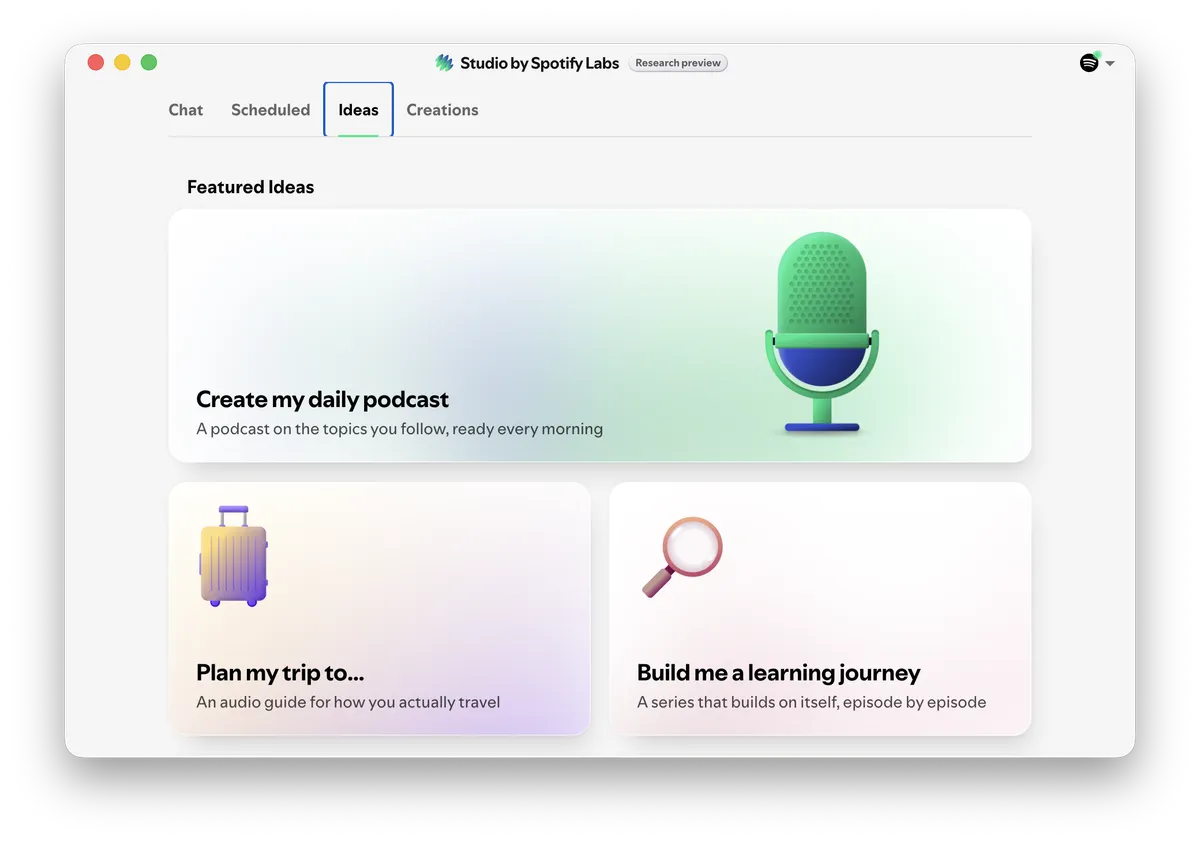Open the Spotify account avatar icon
This screenshot has height=843, width=1200.
click(1089, 63)
